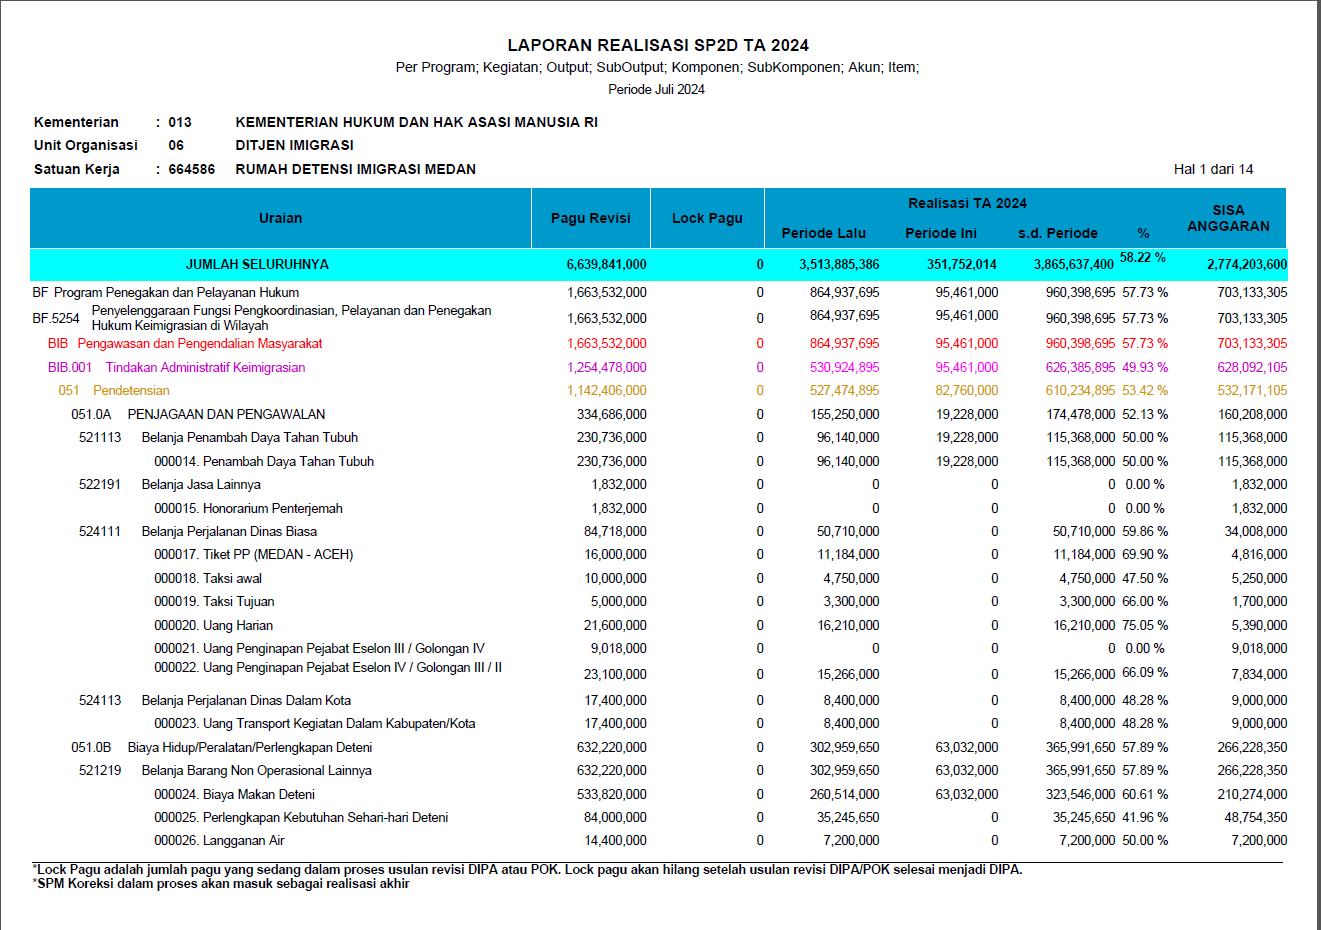Click the total percentage 58.22 %

[1142, 258]
